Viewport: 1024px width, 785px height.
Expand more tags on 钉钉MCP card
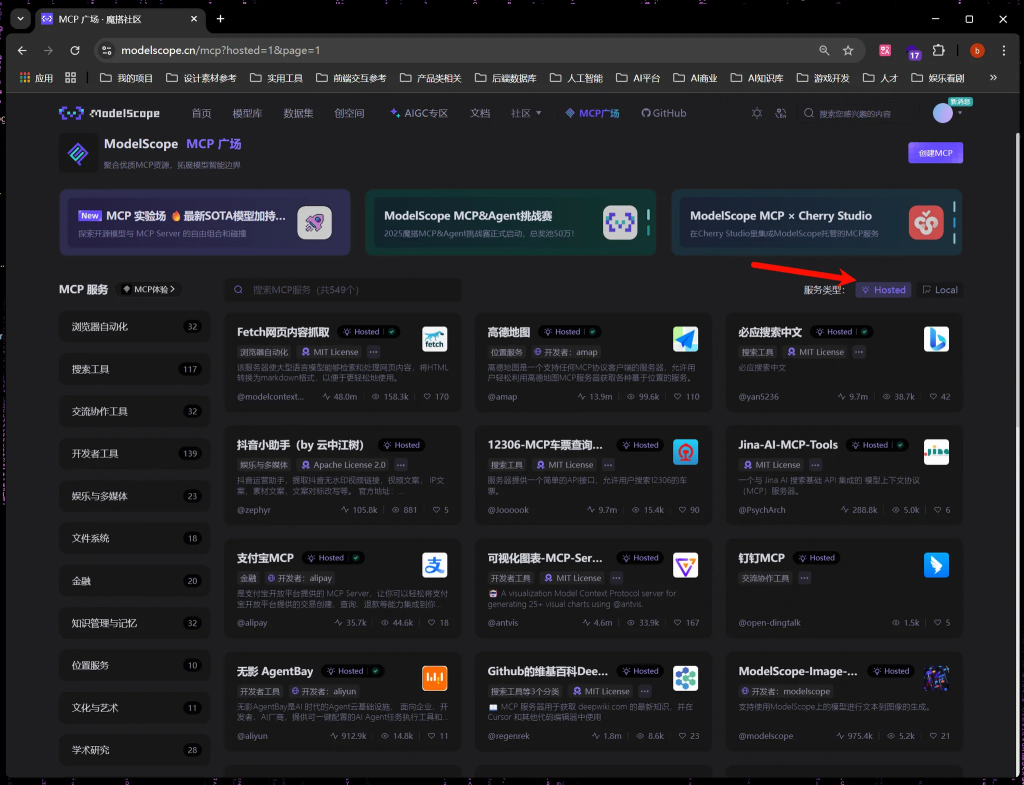click(x=805, y=578)
